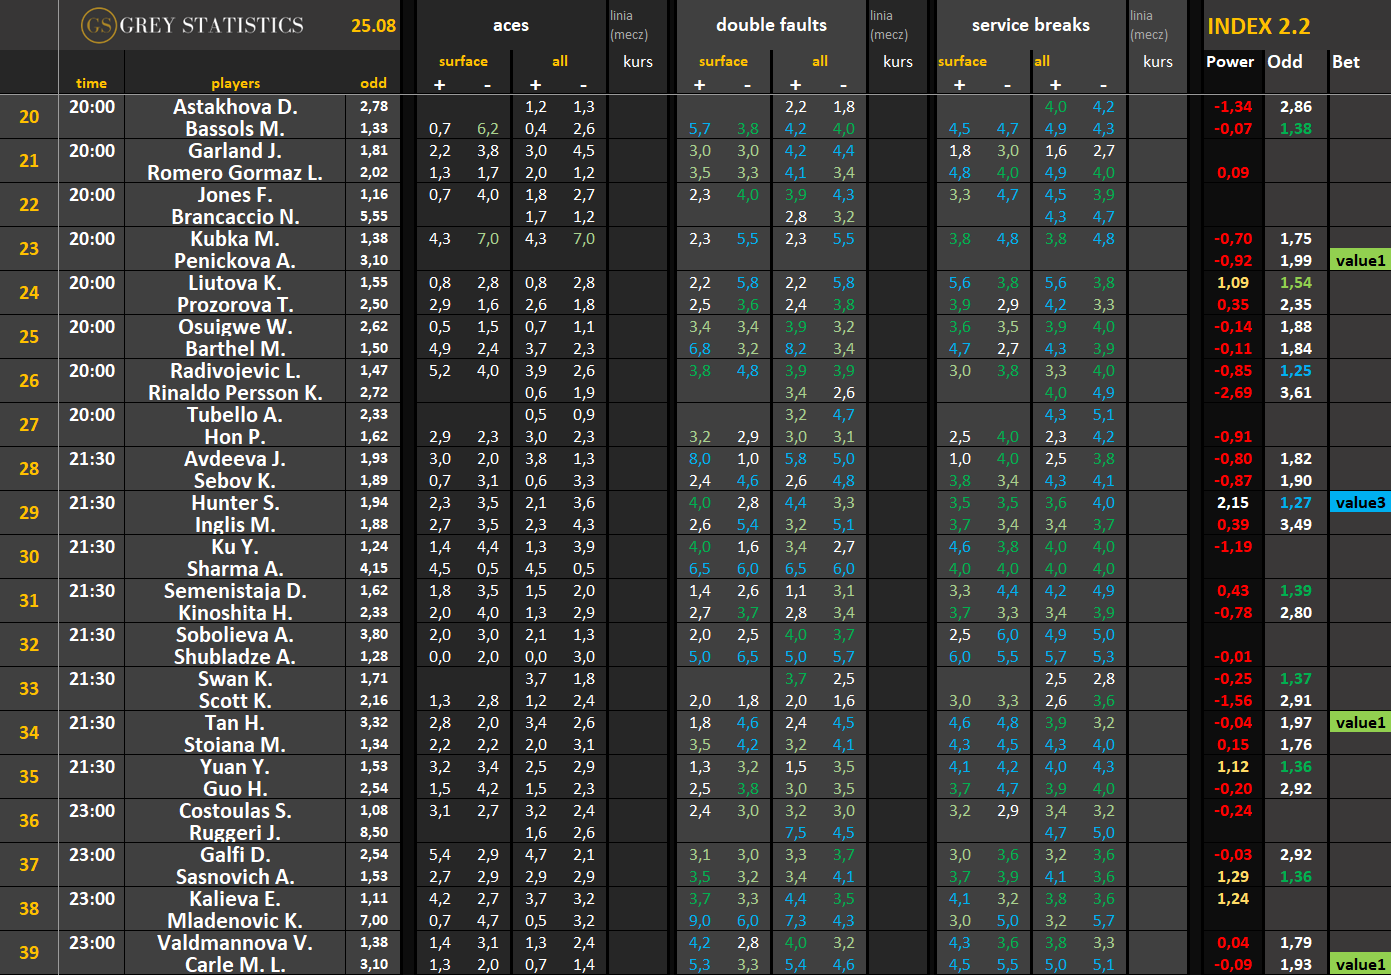
Task: Click player name Astakhova D.
Action: click(x=235, y=107)
